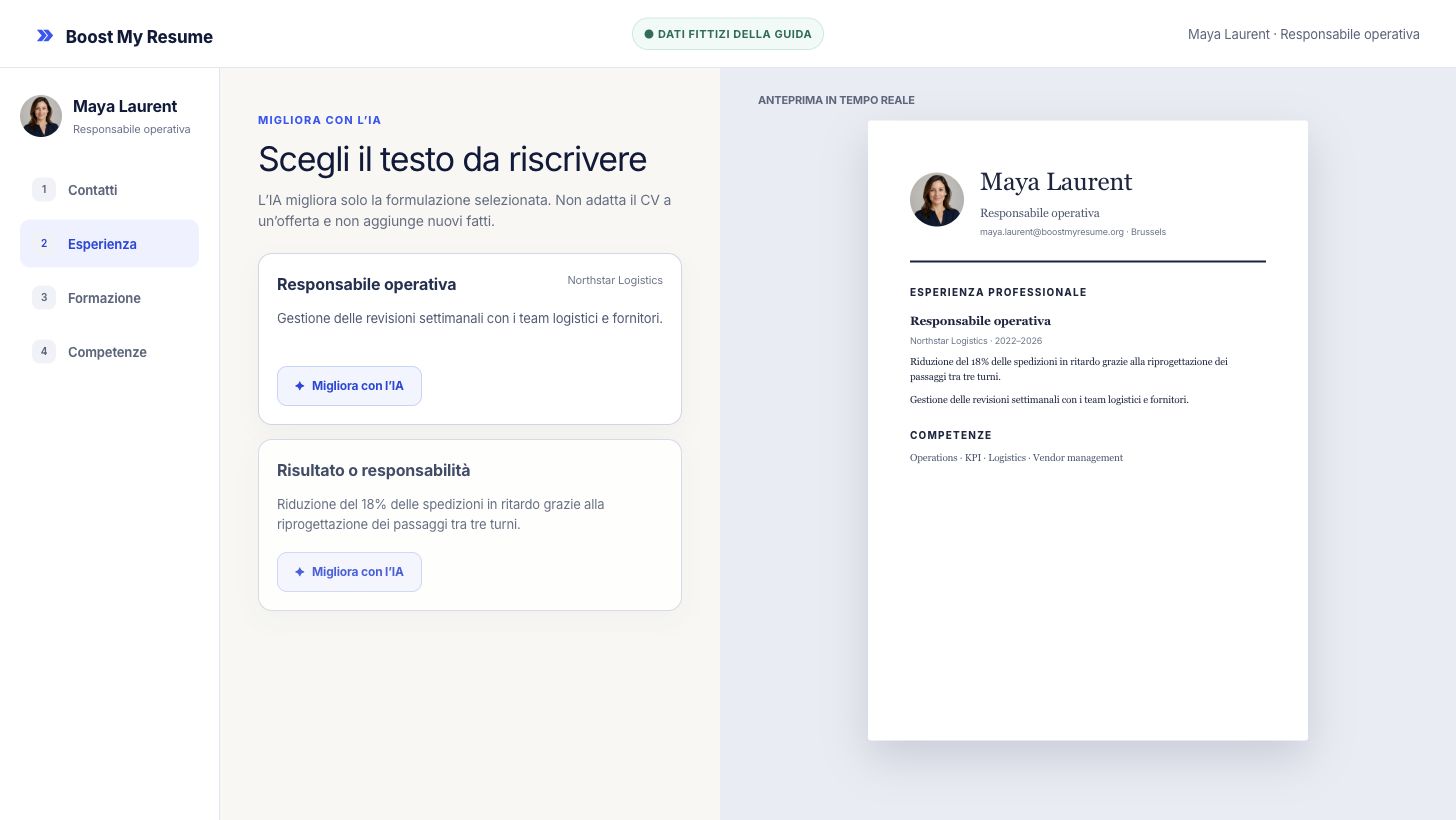Viewport: 1456px width, 820px height.
Task: Click Responsabile operativa job title in preview
Action: [980, 321]
